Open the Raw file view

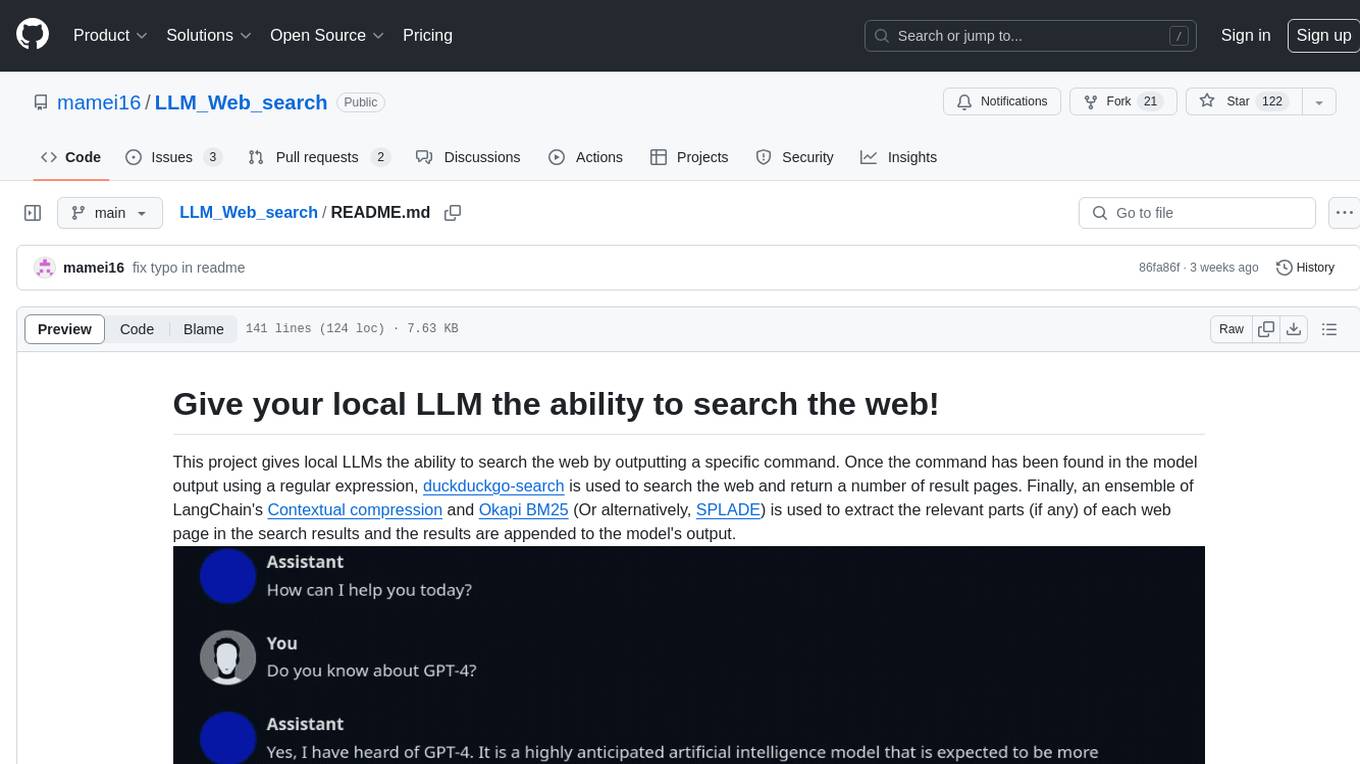click(1231, 329)
